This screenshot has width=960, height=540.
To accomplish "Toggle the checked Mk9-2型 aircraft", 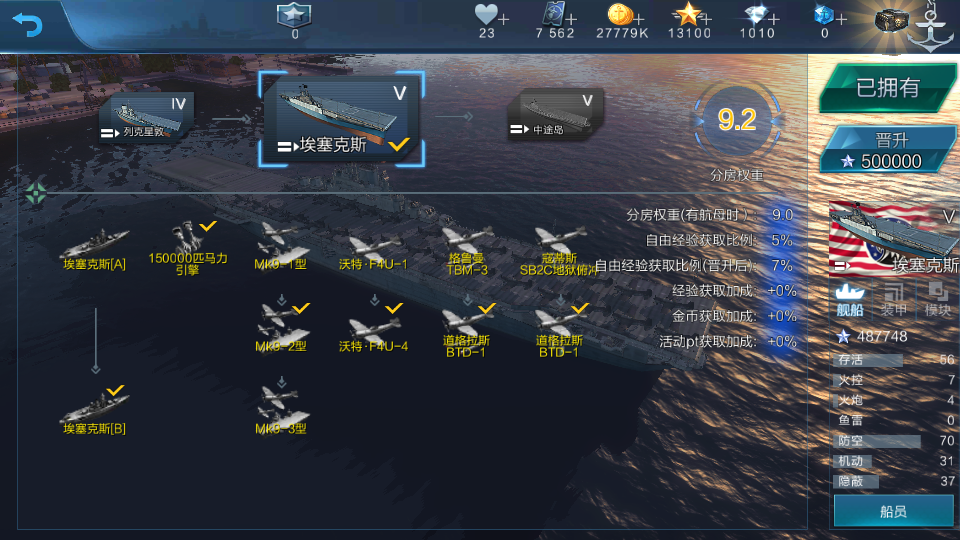I will pyautogui.click(x=282, y=328).
